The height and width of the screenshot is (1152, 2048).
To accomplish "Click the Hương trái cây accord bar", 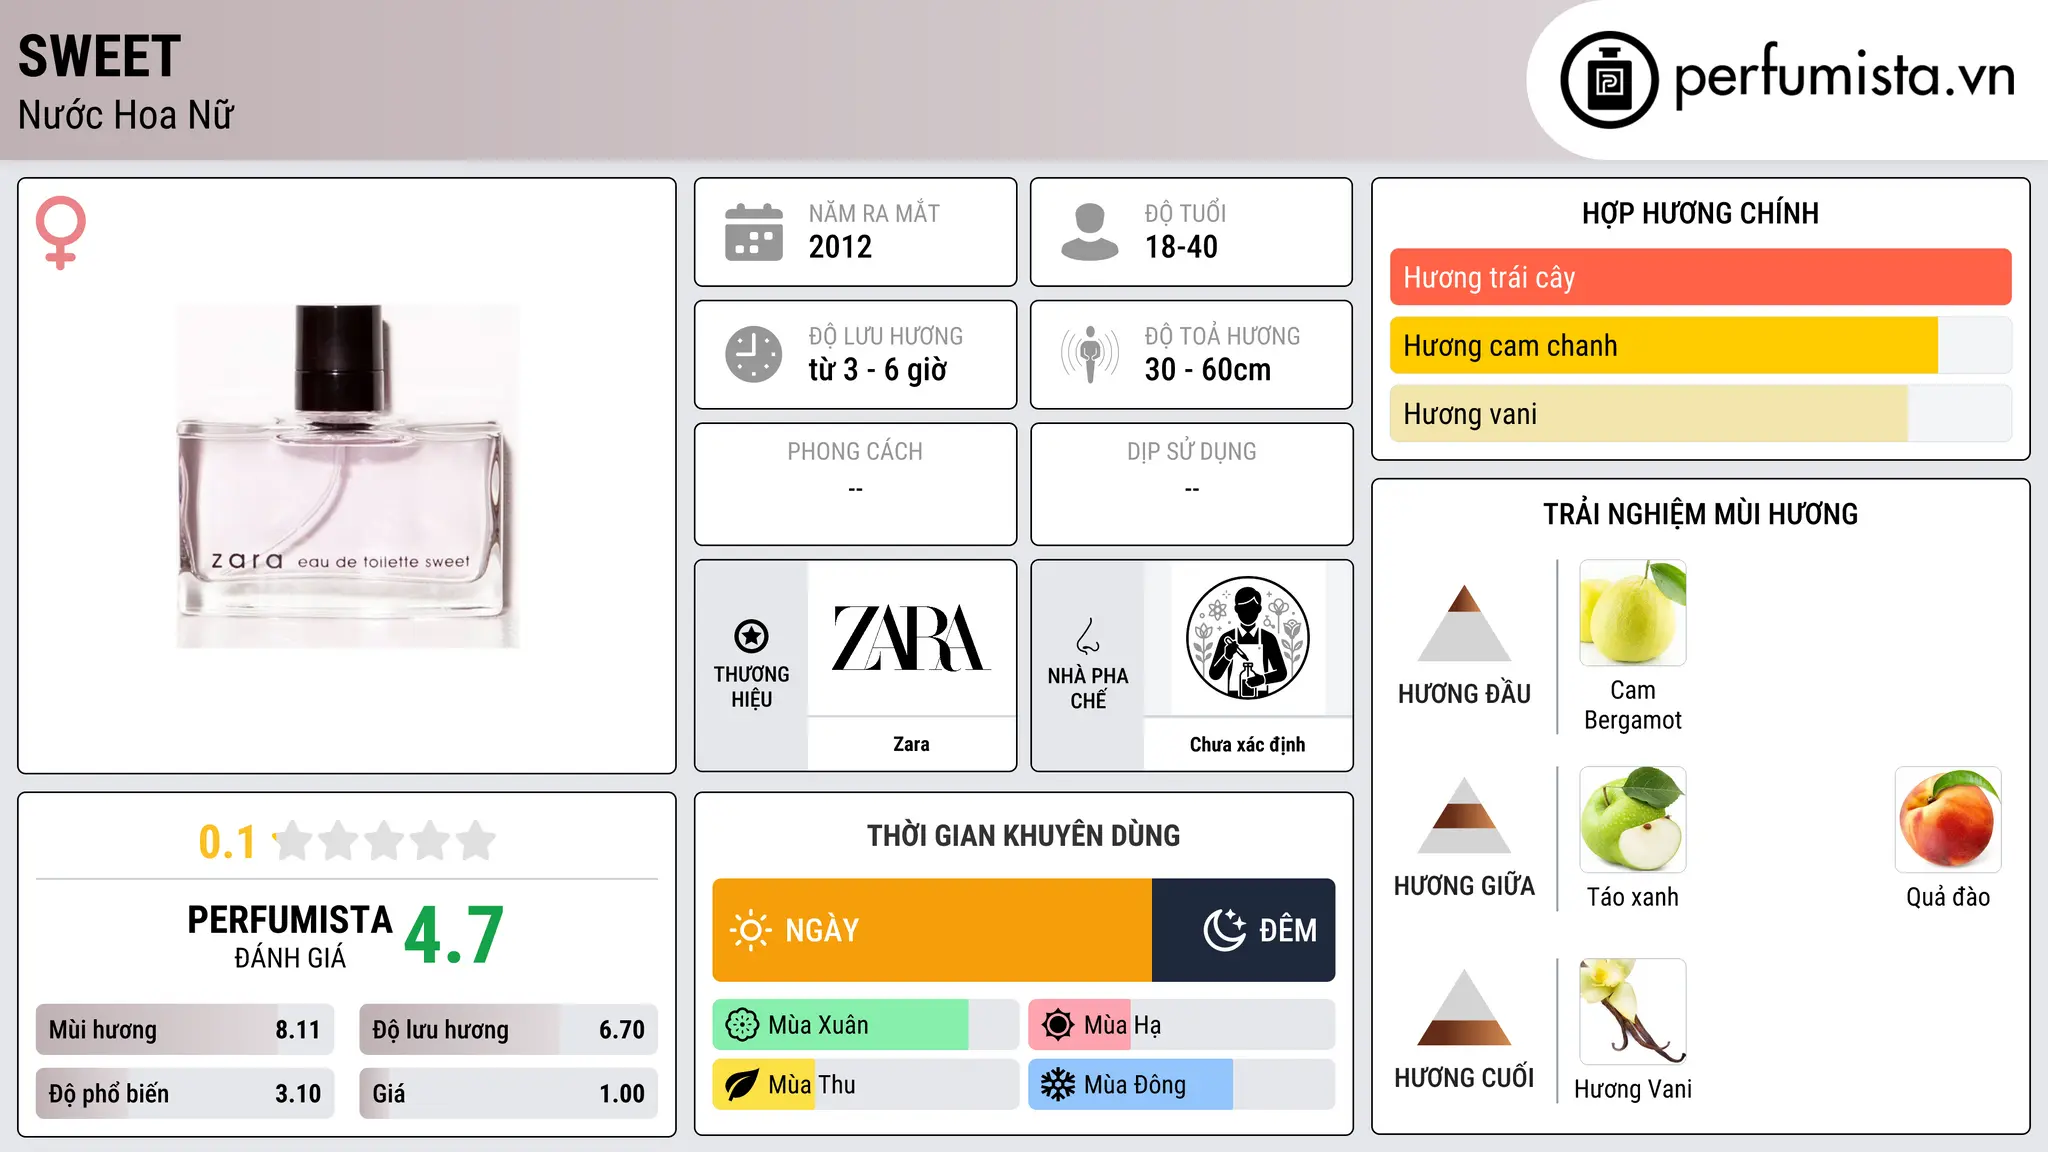I will pos(1700,277).
